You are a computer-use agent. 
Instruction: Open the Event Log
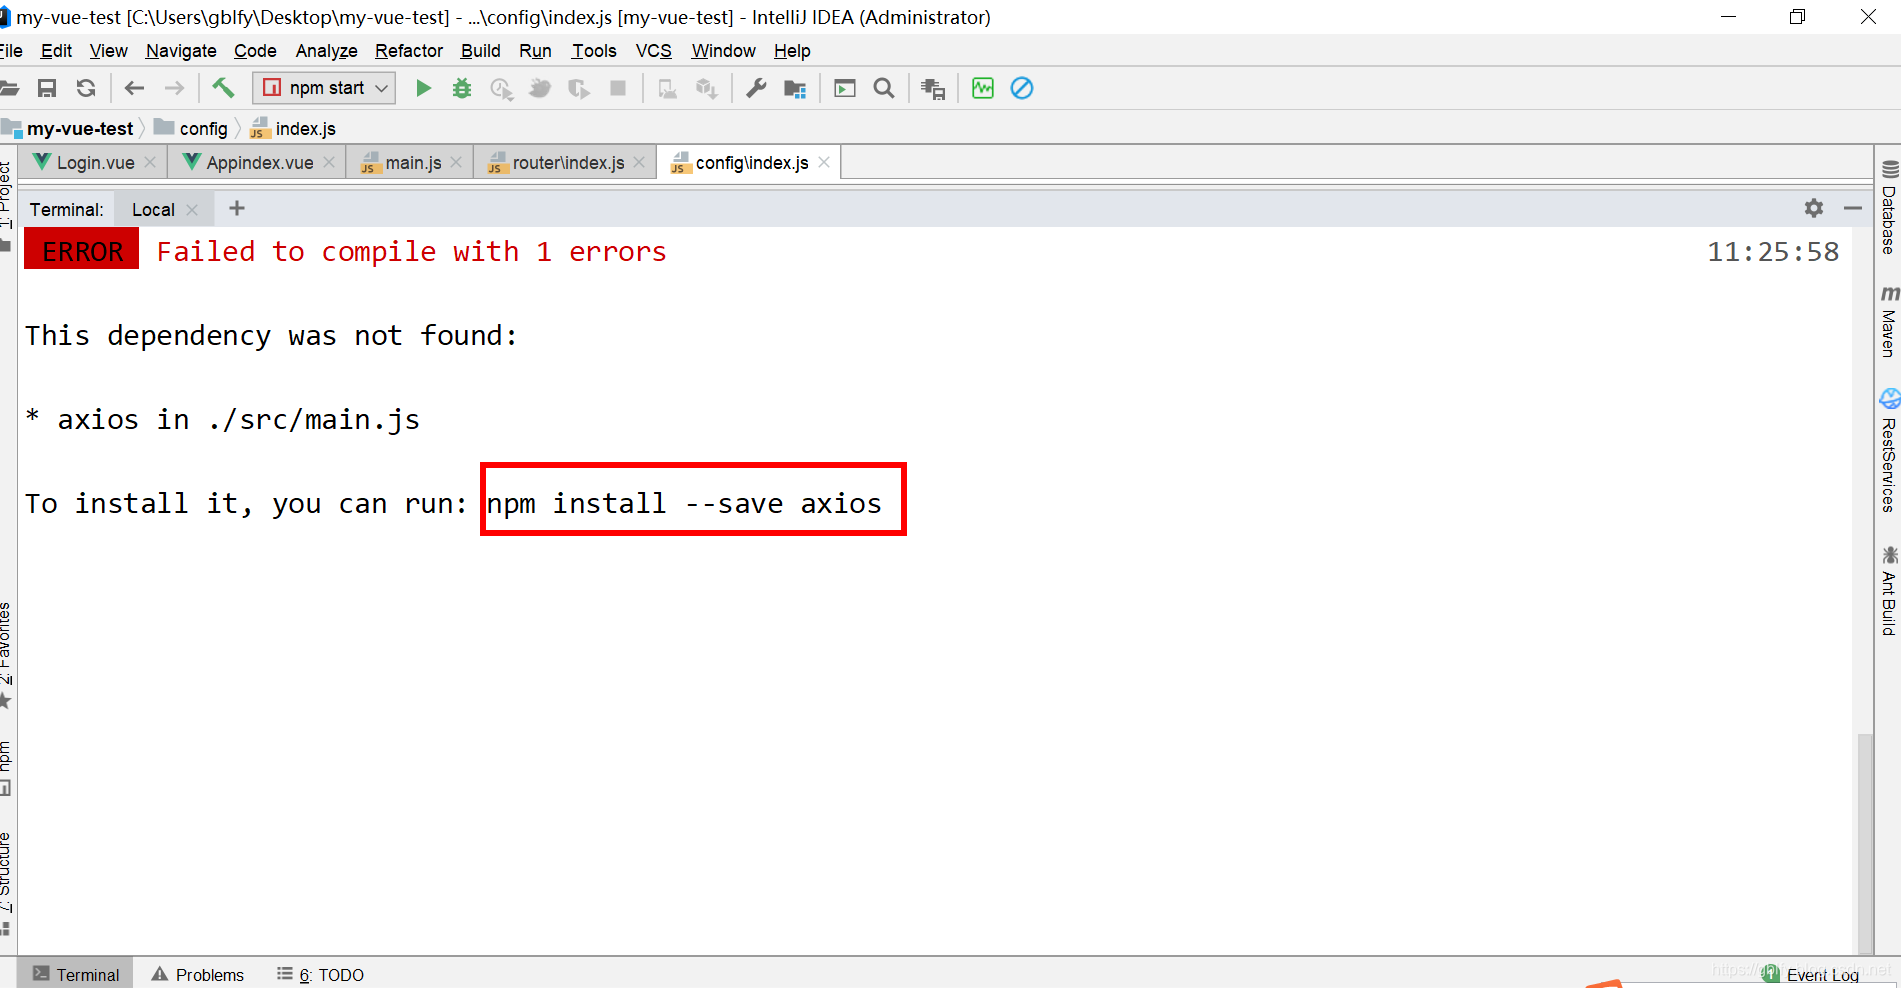pos(1811,975)
